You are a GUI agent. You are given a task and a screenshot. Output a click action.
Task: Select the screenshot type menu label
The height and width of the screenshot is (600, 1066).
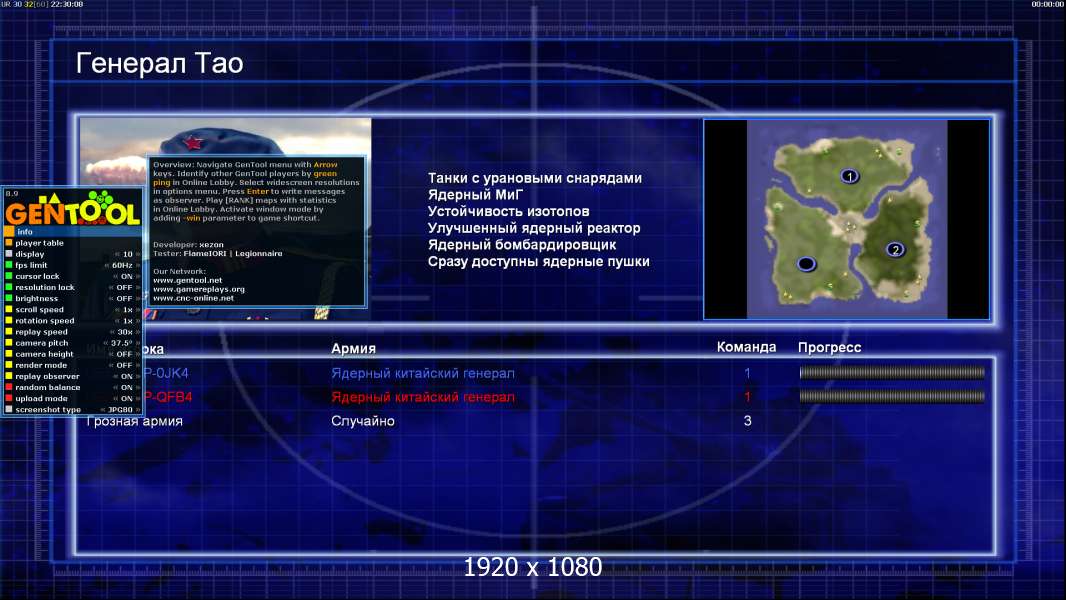48,410
